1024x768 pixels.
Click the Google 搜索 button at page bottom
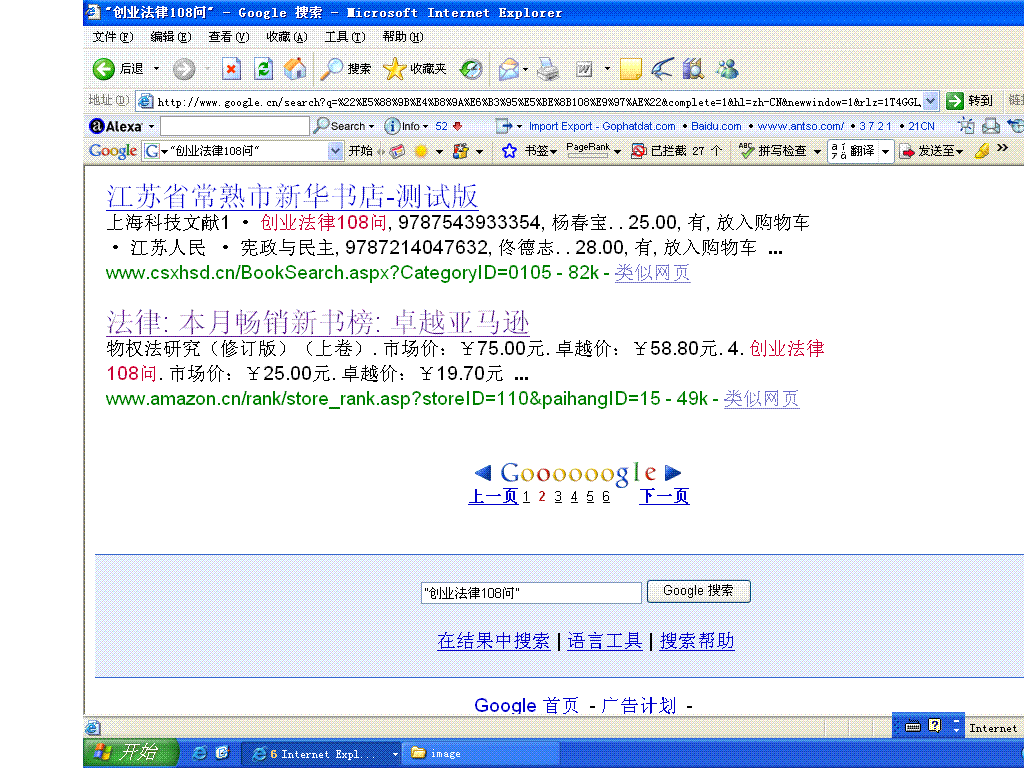[698, 591]
